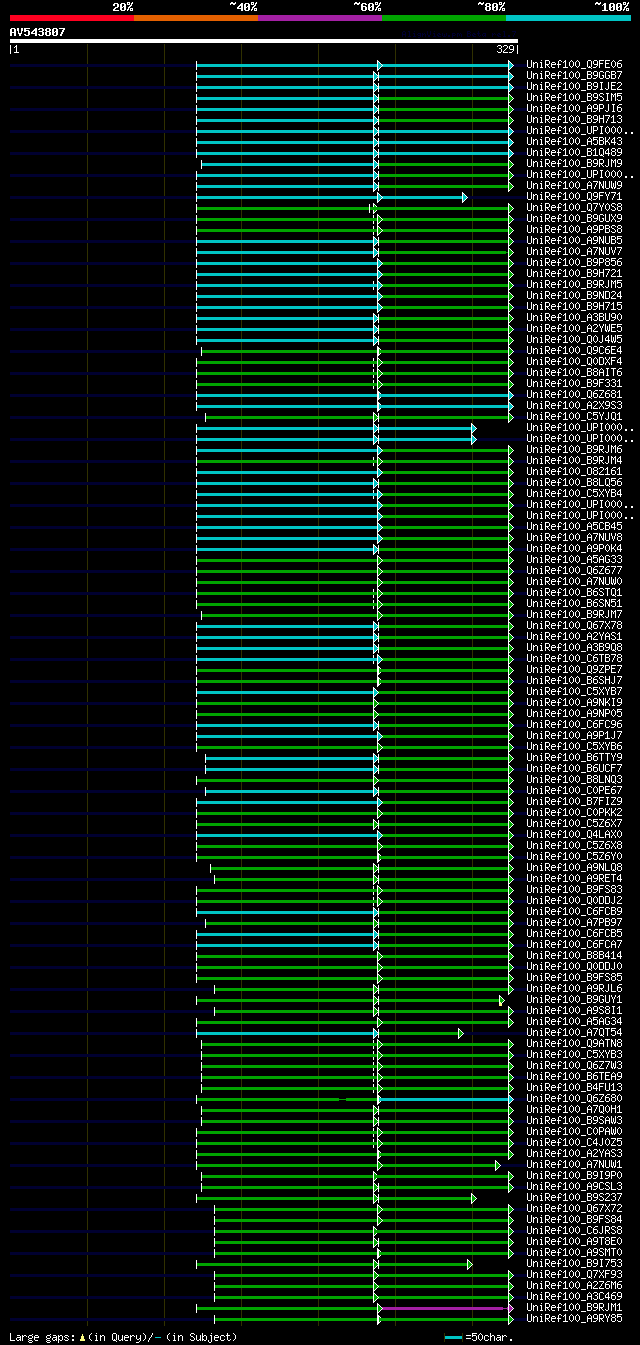640x1345 pixels.
Task: Open UniRef100_B9RJM9 entry
Action: [x=574, y=163]
